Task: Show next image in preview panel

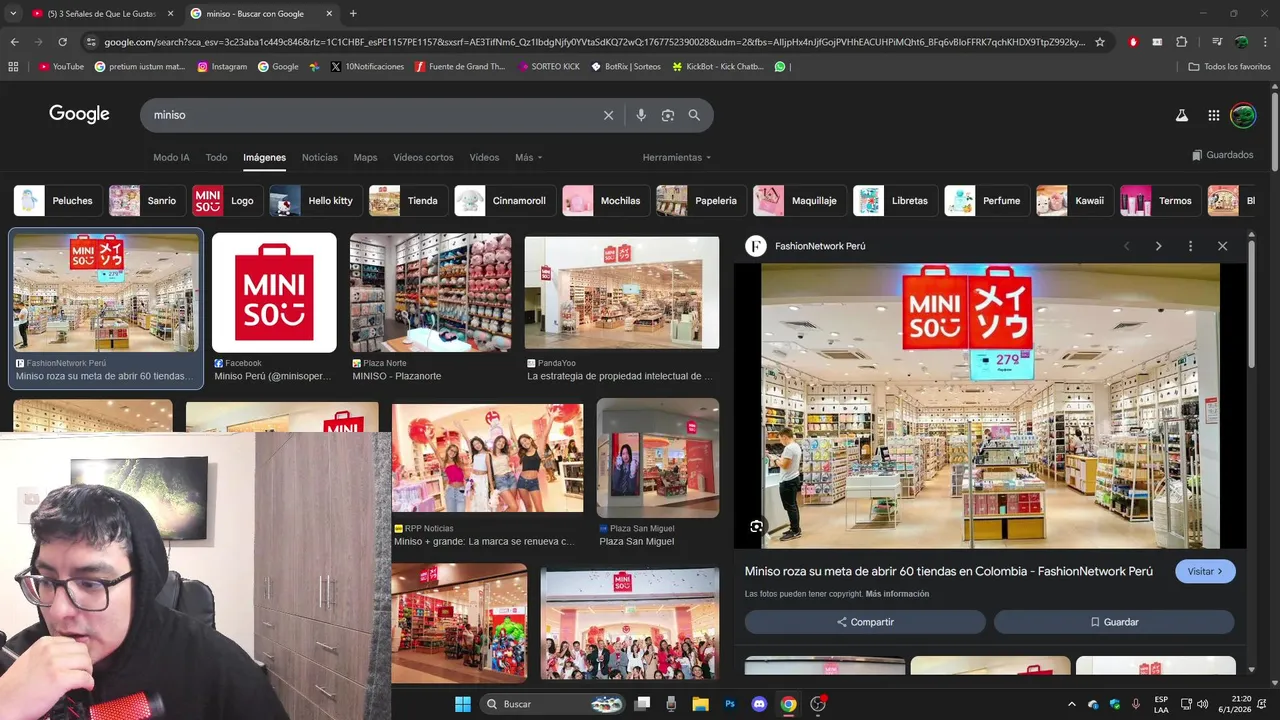Action: (1158, 246)
